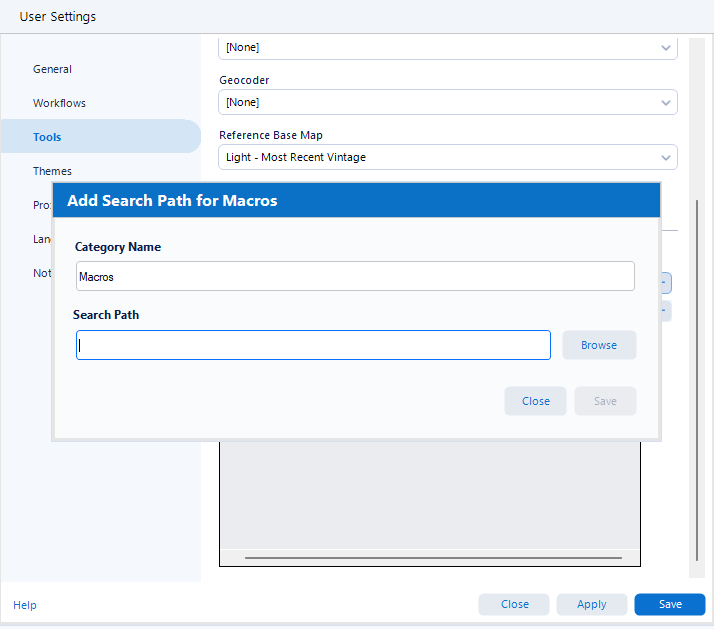The width and height of the screenshot is (714, 629).
Task: Click the horizontal scrollbar in the list box
Action: 432,557
